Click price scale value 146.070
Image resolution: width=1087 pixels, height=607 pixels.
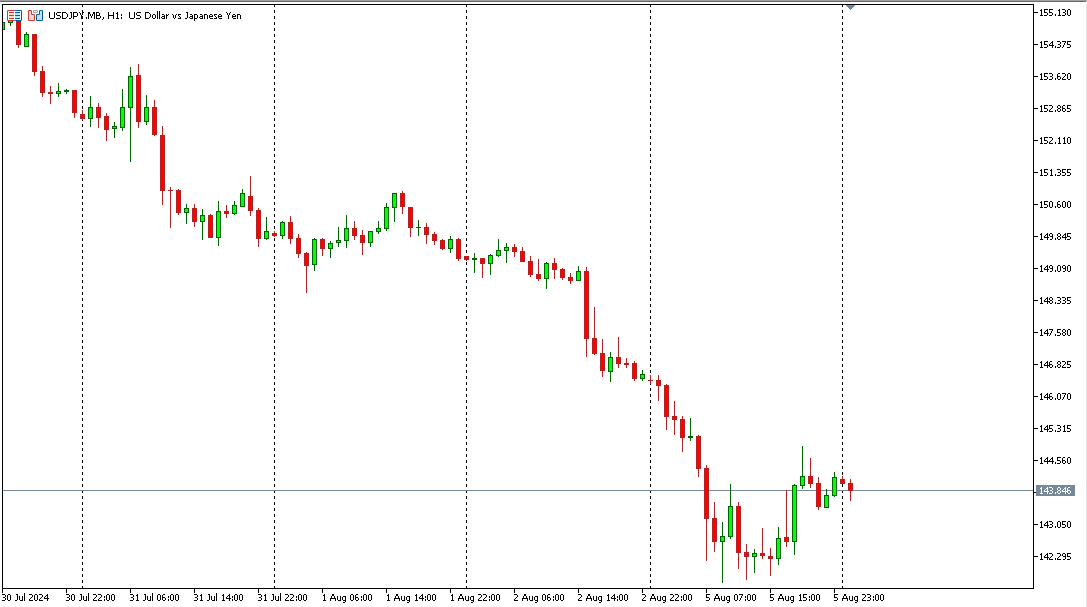click(x=1055, y=396)
